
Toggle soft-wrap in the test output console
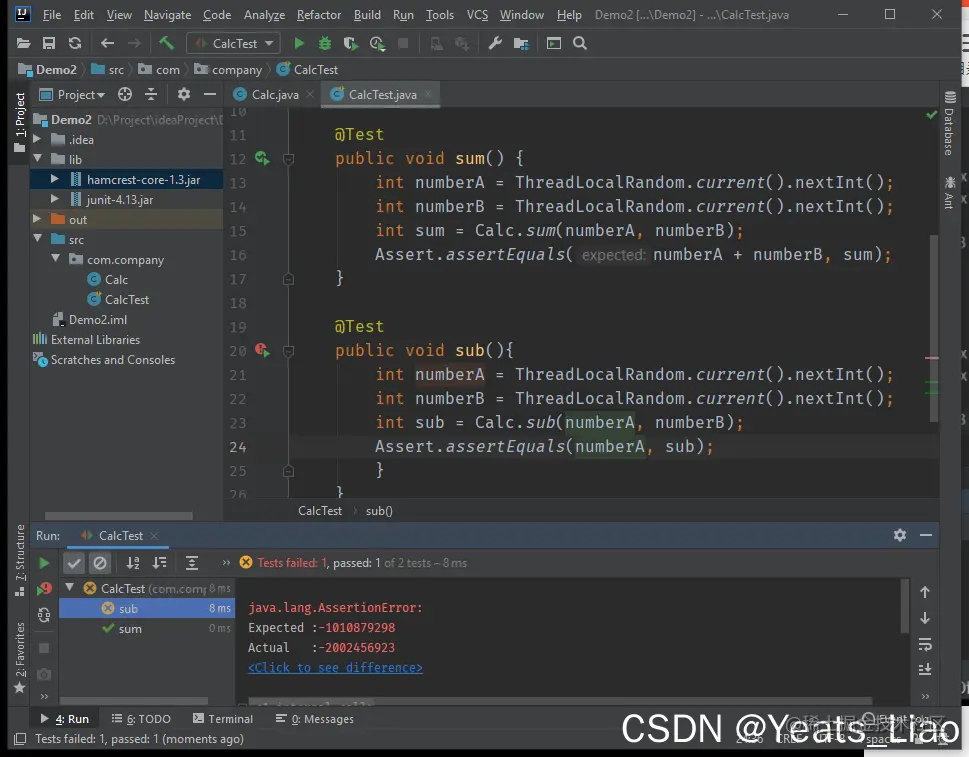point(925,644)
